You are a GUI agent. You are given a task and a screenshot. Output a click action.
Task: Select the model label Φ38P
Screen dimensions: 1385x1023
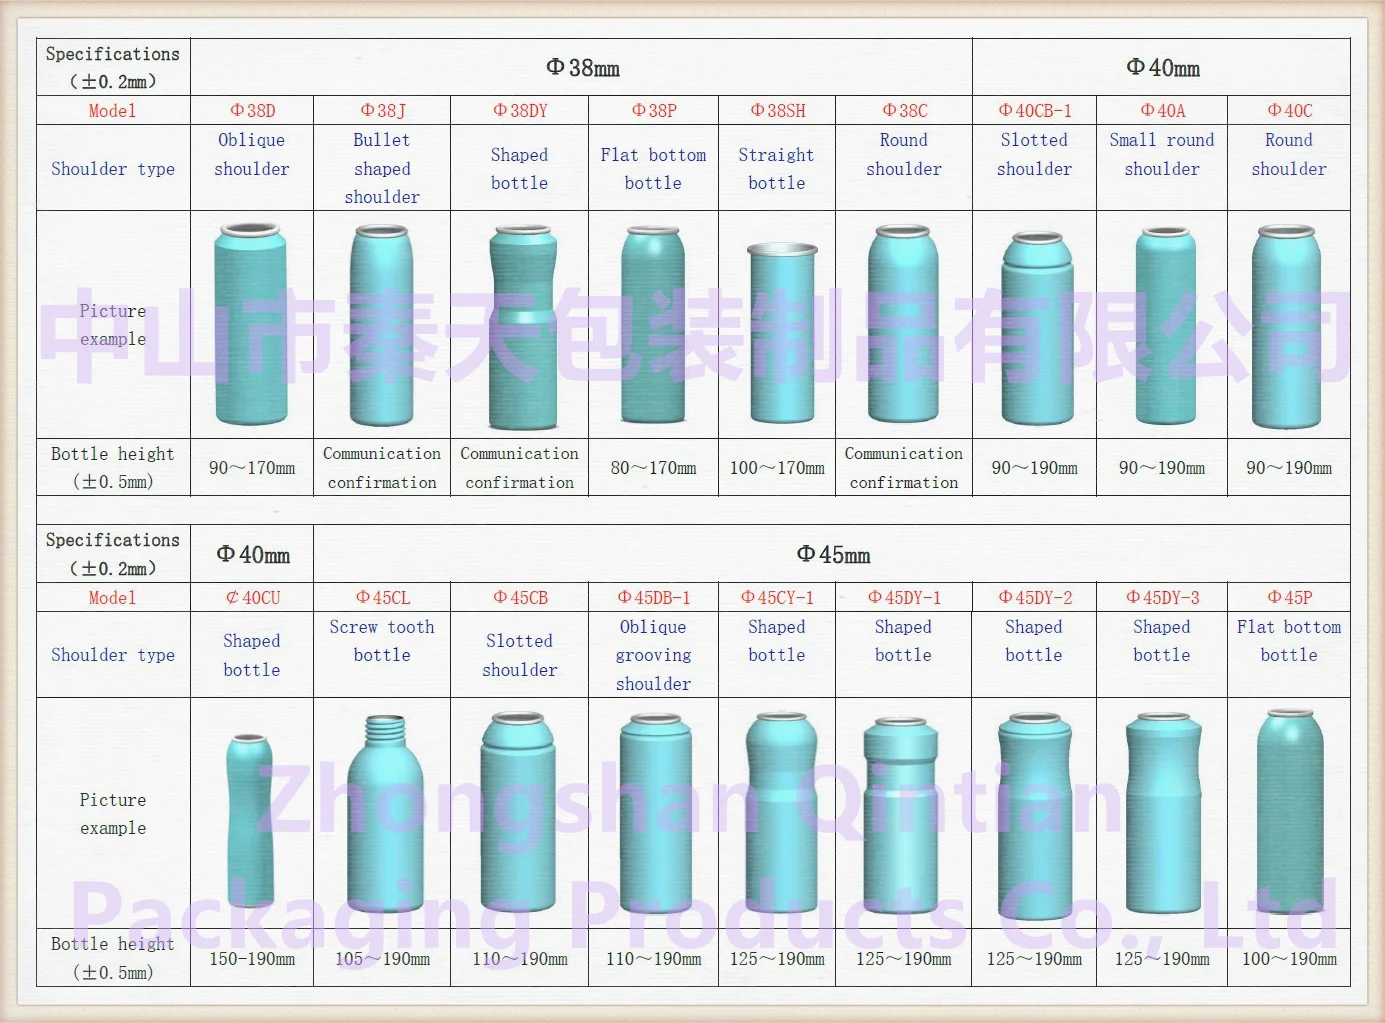click(653, 110)
